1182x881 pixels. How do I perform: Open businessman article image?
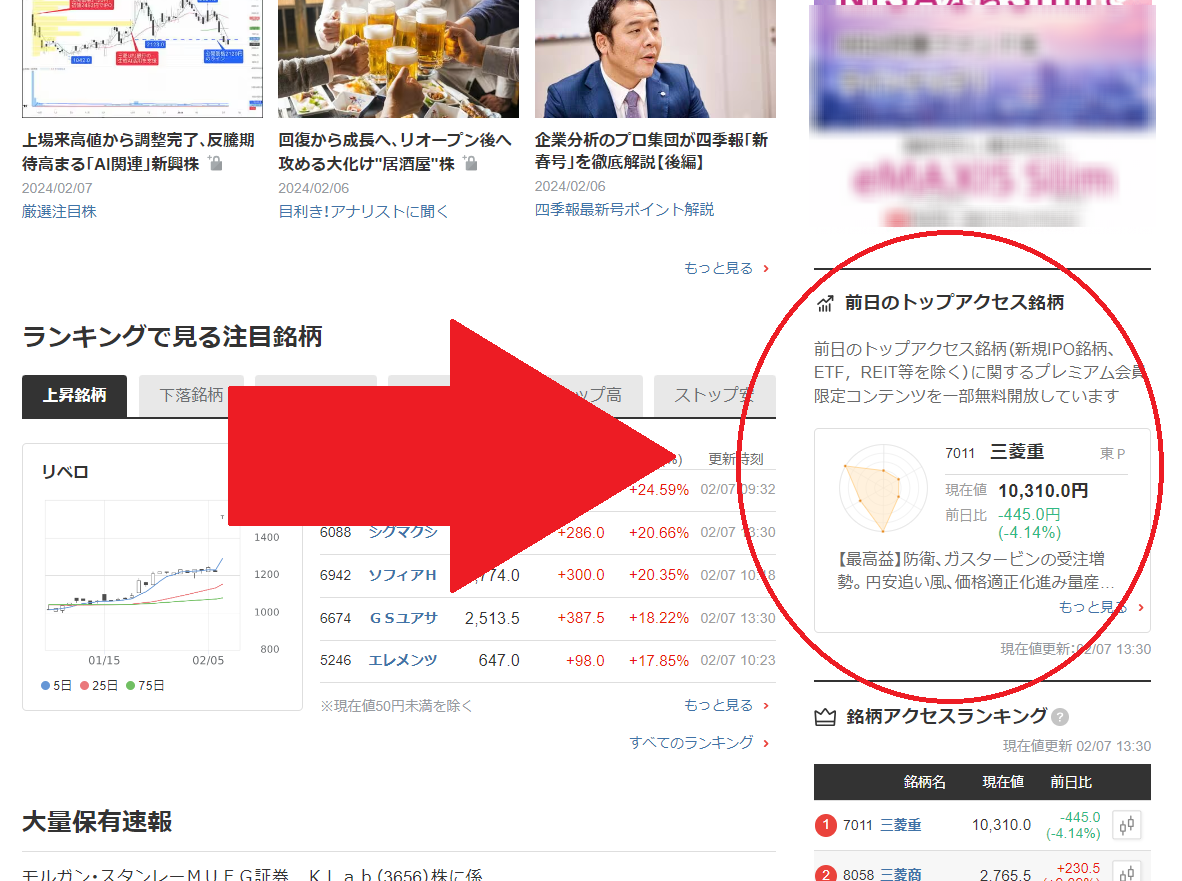(655, 59)
